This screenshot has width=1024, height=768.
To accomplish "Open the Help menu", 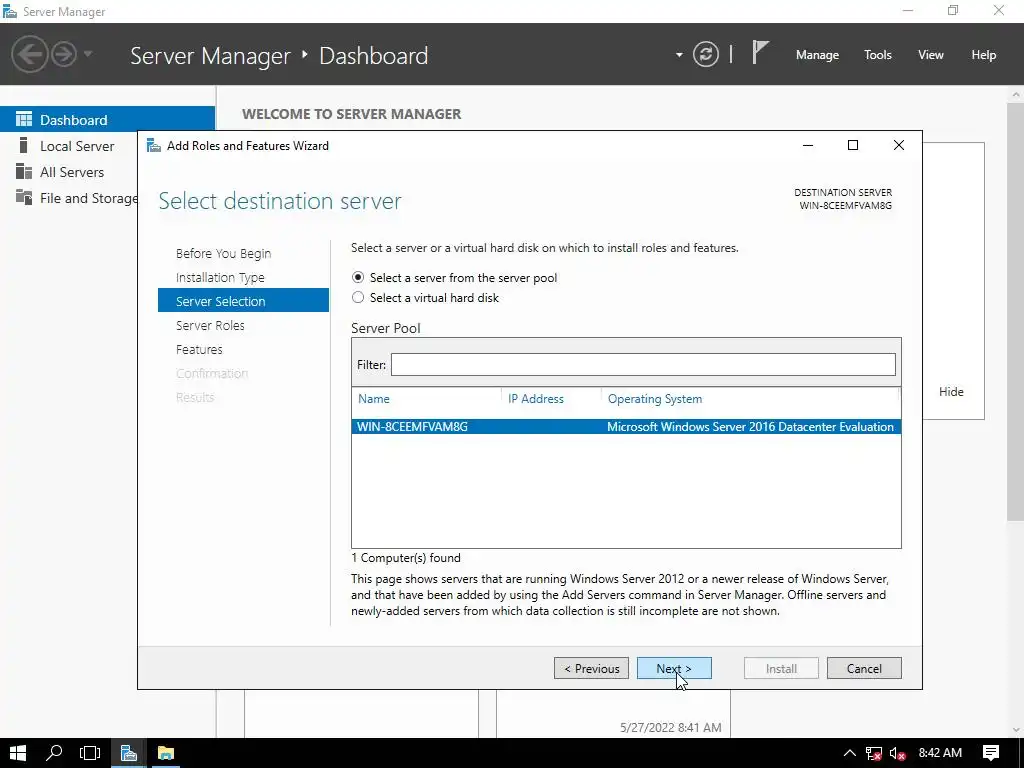I will click(x=984, y=55).
